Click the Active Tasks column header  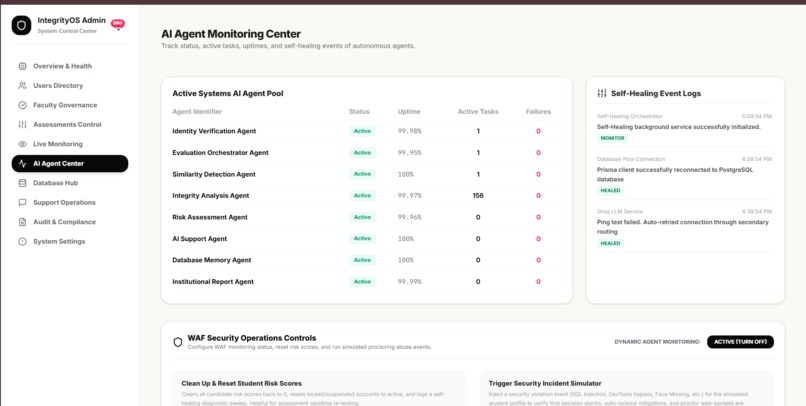point(478,112)
